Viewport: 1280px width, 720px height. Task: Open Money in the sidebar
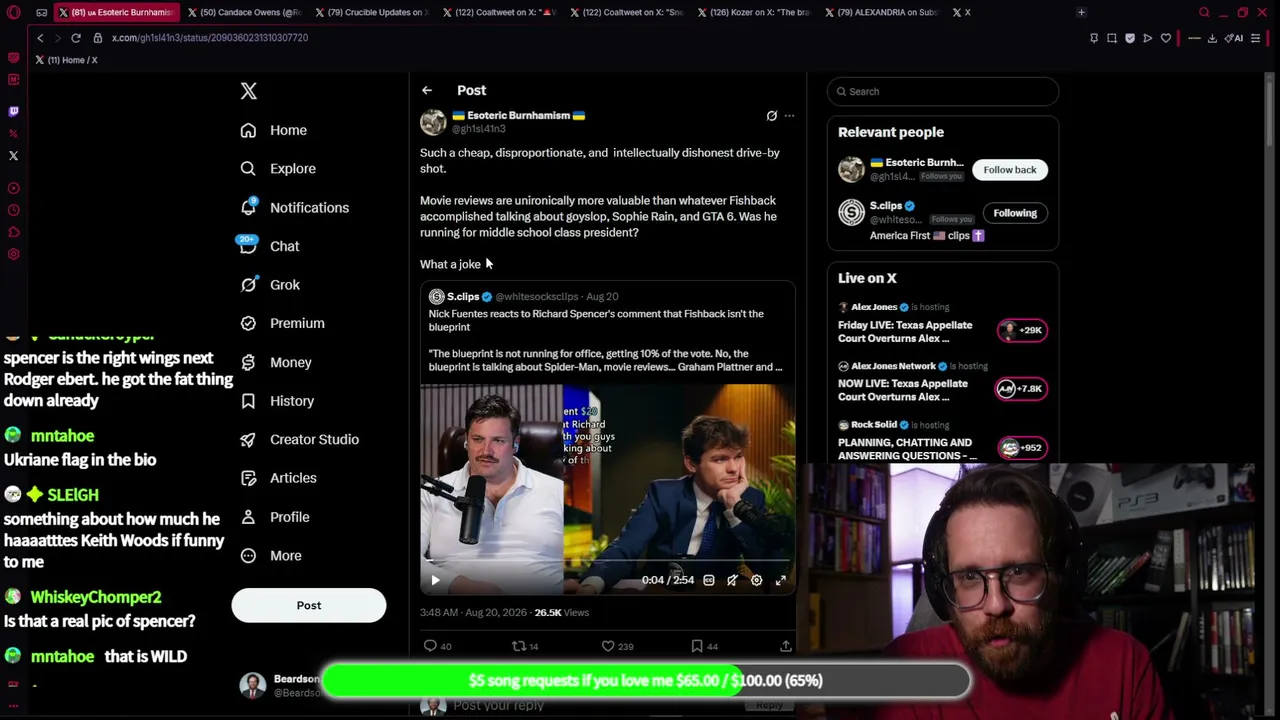[276, 362]
